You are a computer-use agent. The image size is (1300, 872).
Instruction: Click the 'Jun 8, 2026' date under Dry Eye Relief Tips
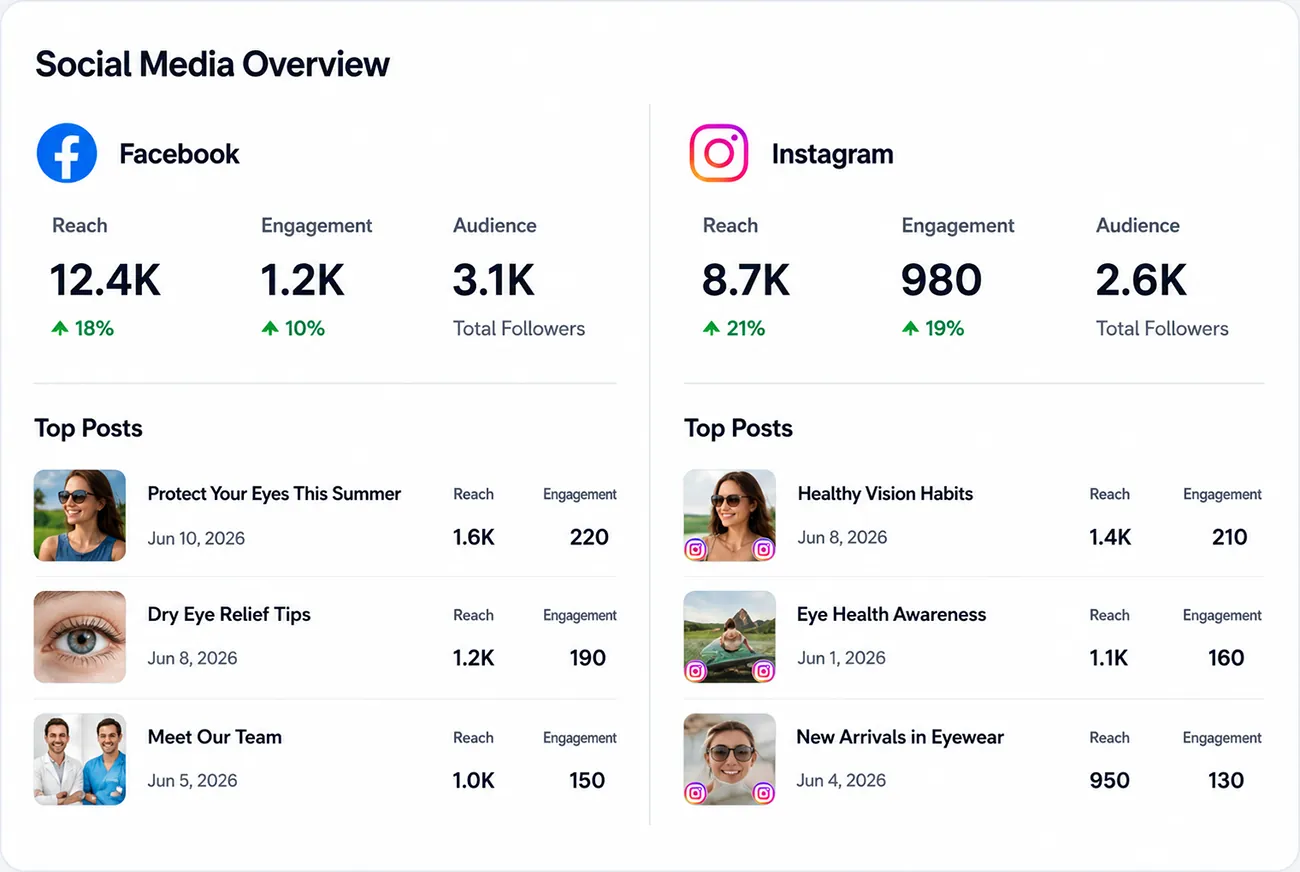(x=192, y=658)
